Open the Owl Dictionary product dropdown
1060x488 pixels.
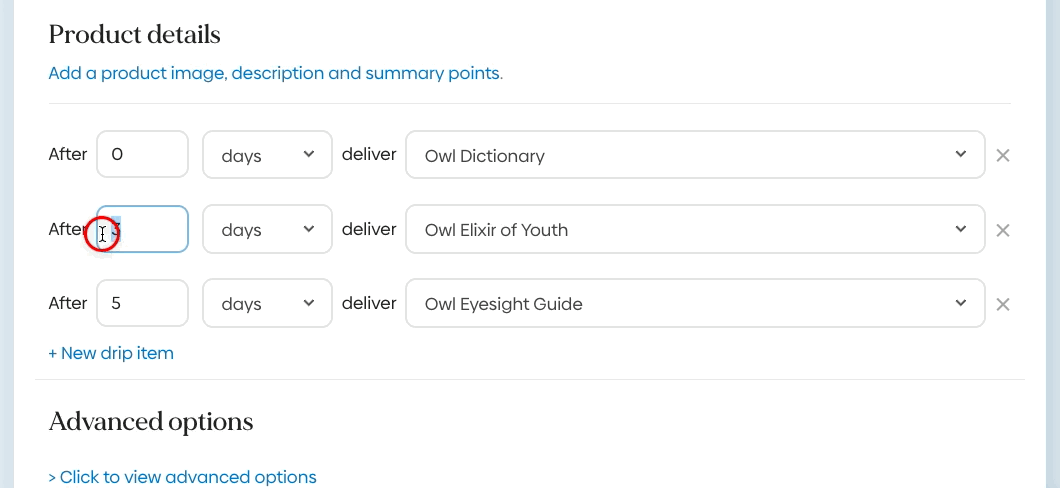pyautogui.click(x=694, y=155)
